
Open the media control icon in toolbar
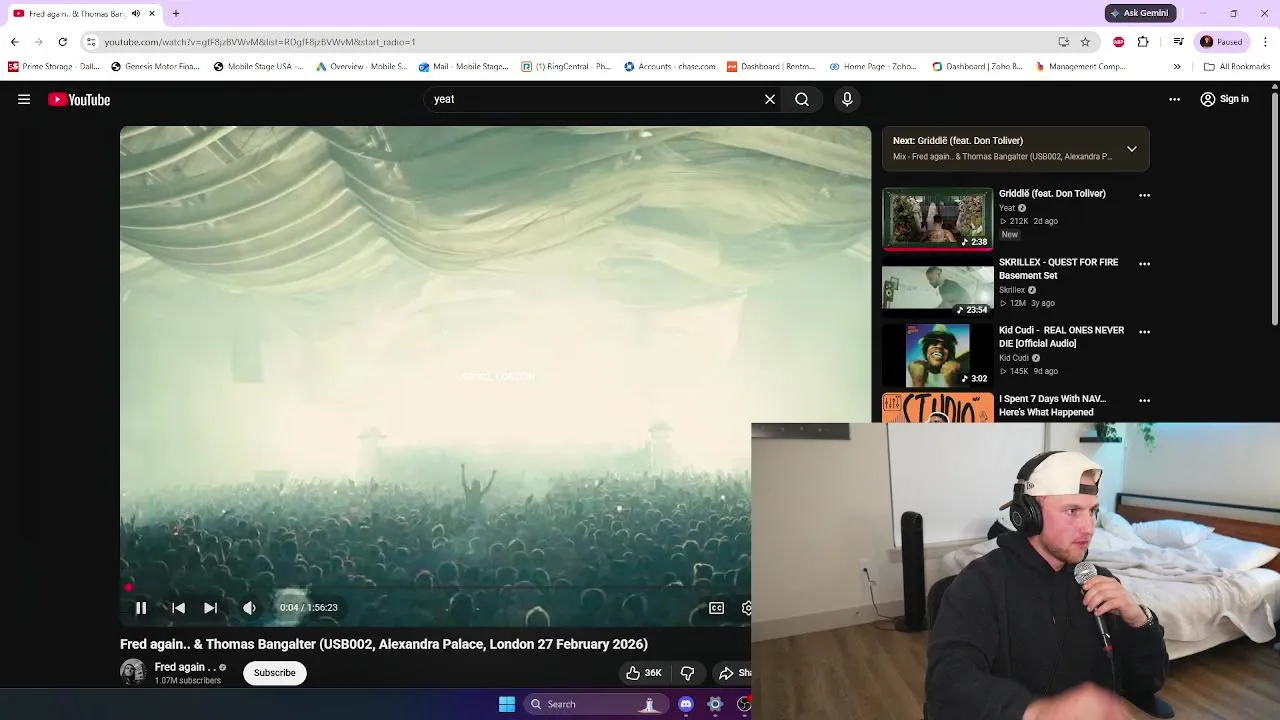tap(1179, 42)
